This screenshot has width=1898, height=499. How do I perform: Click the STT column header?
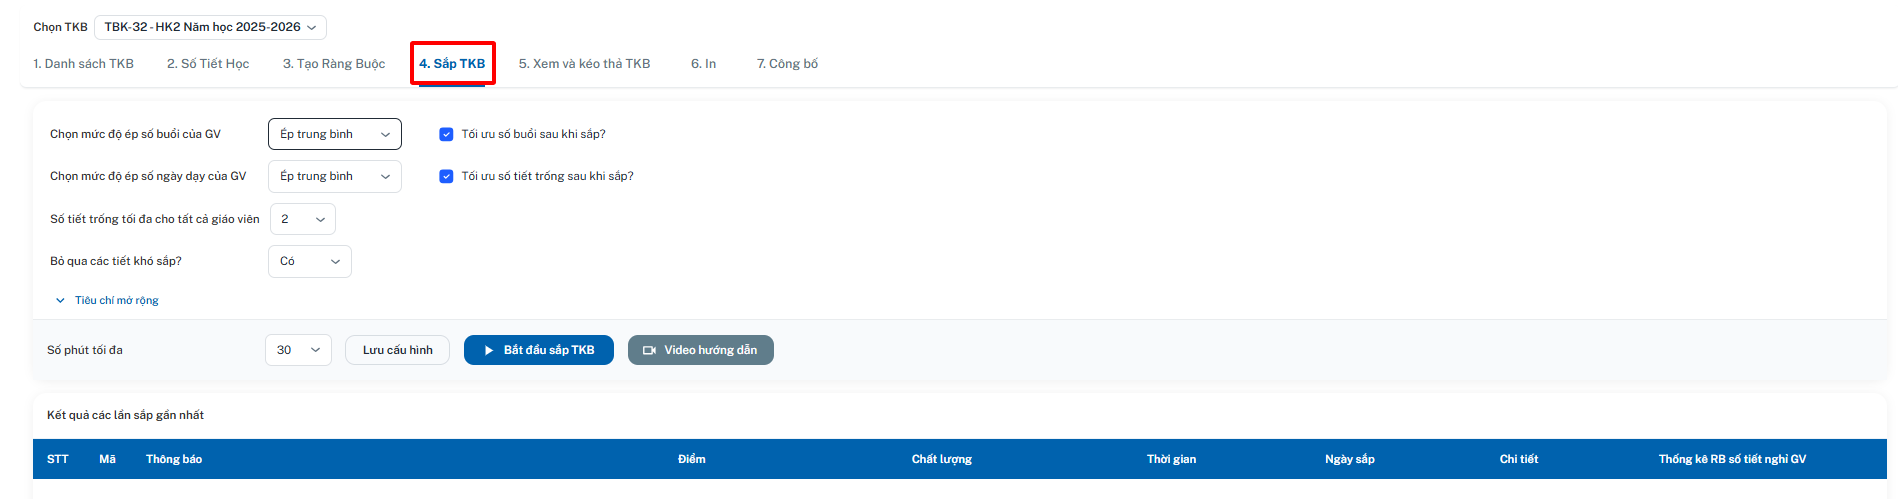pos(58,459)
